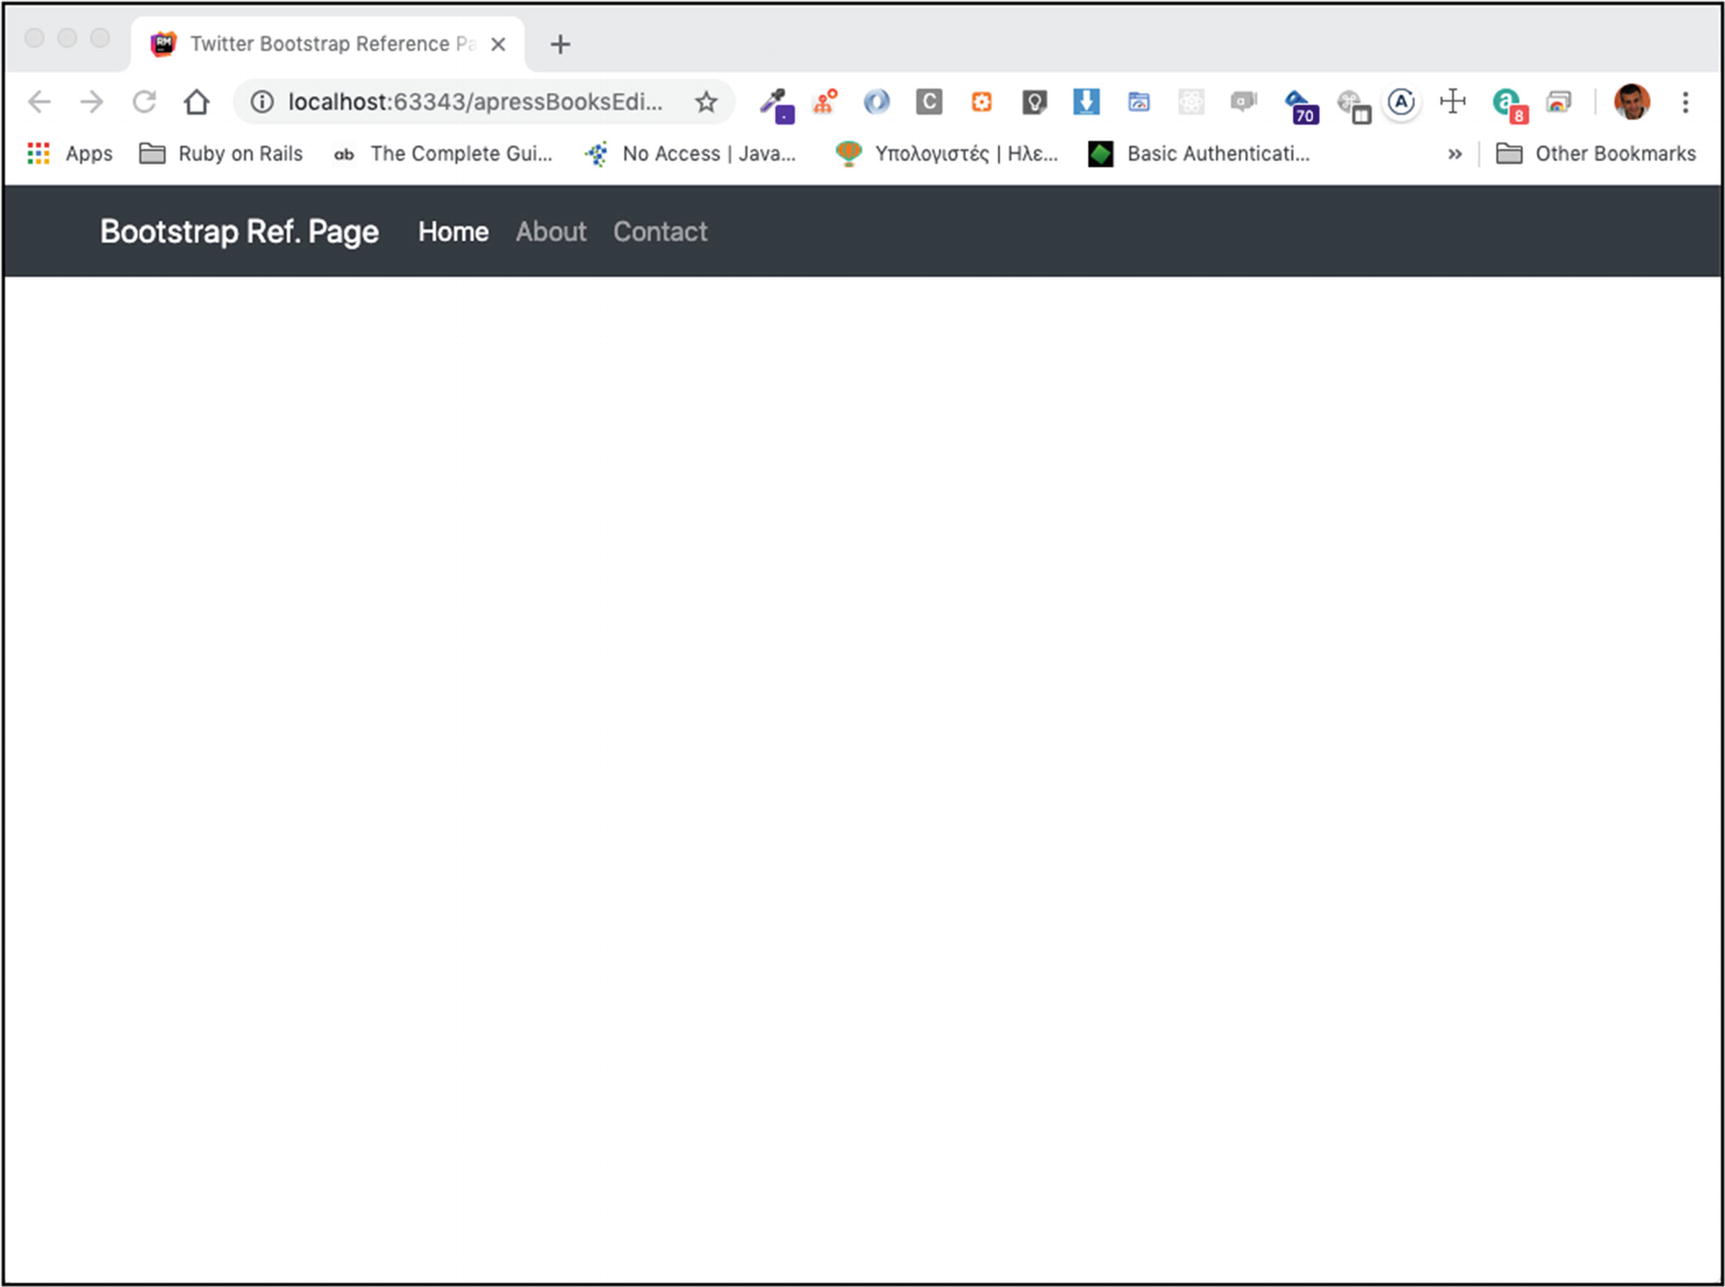Click the localhost address bar

pos(474,102)
